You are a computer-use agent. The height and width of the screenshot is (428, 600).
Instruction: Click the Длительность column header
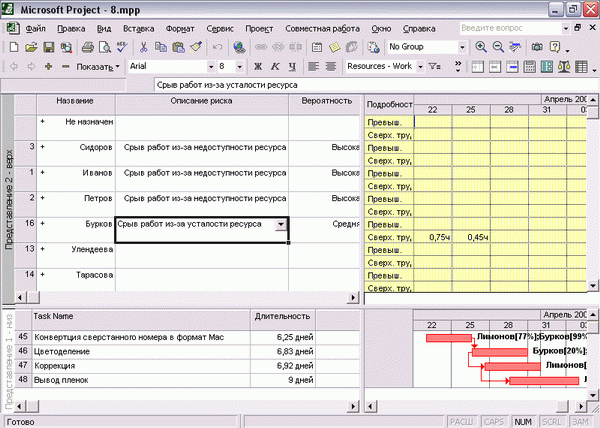point(283,320)
